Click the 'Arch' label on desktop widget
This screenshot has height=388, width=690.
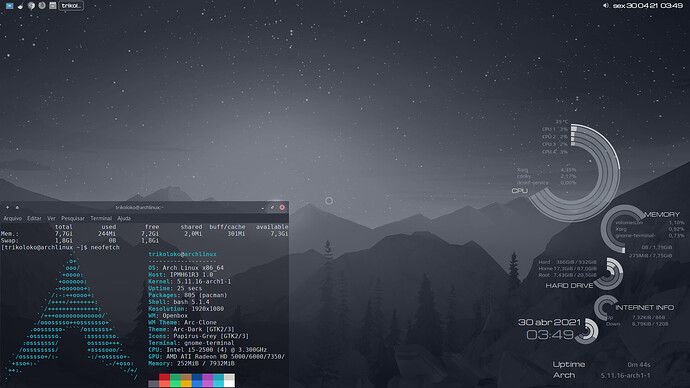point(564,375)
